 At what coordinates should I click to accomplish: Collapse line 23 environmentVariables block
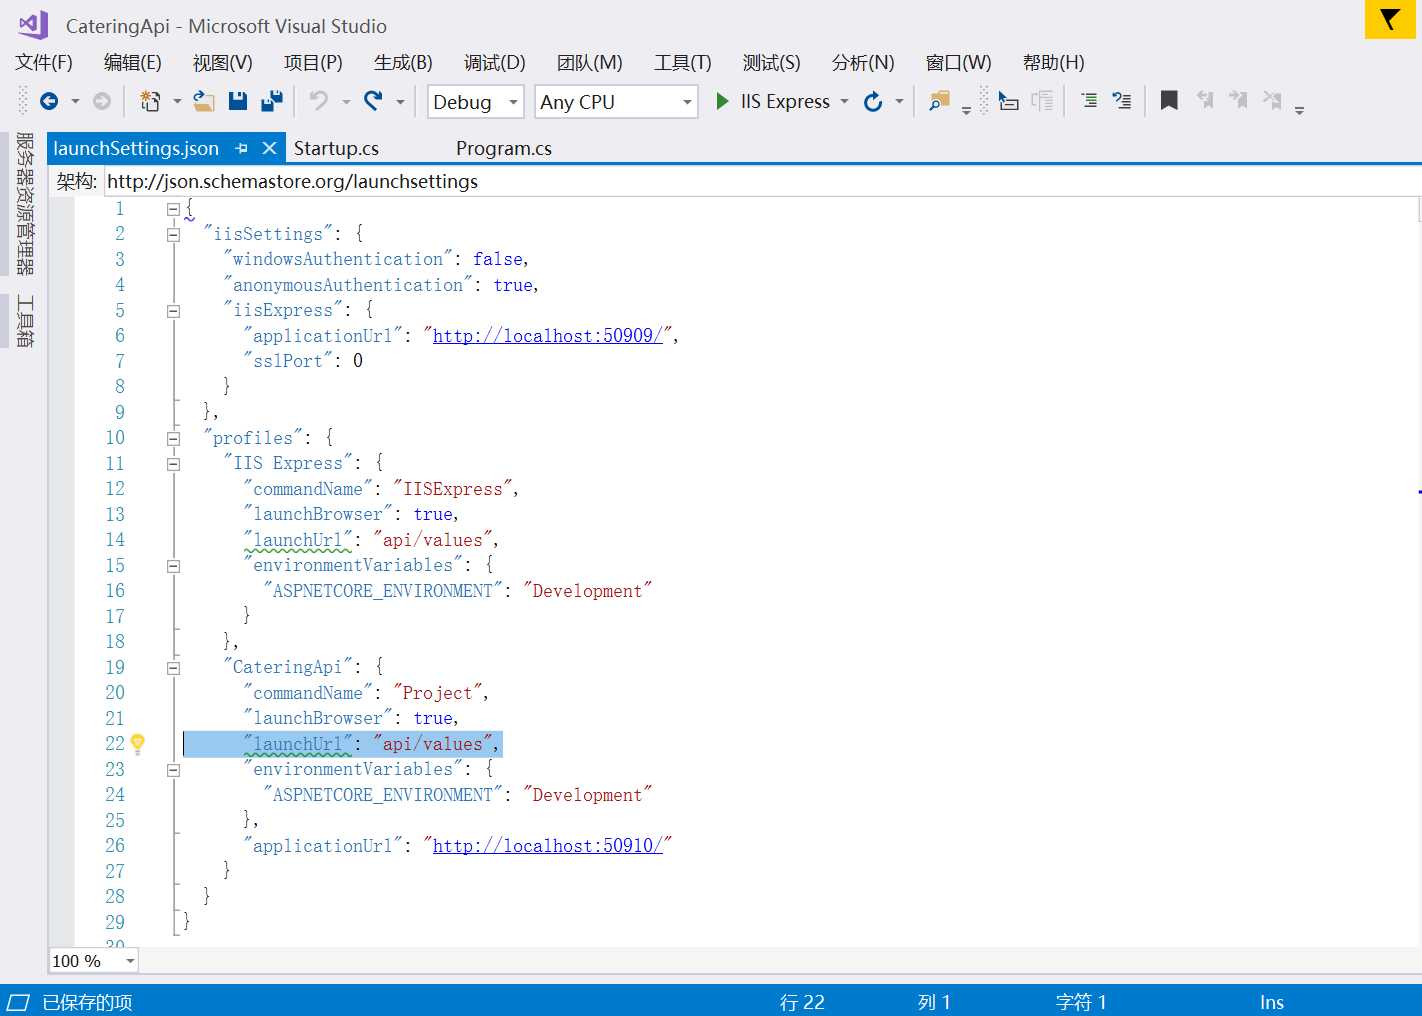coord(173,770)
